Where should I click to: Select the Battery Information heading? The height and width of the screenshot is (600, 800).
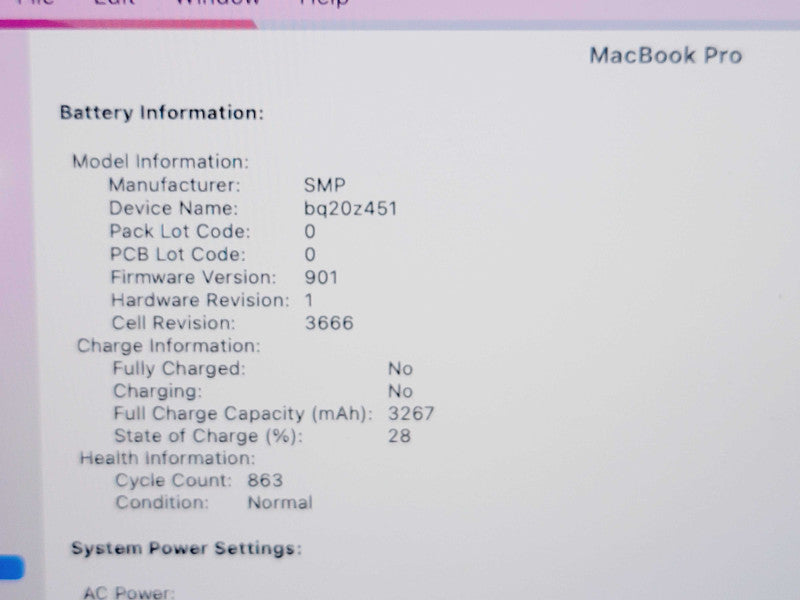click(x=162, y=113)
